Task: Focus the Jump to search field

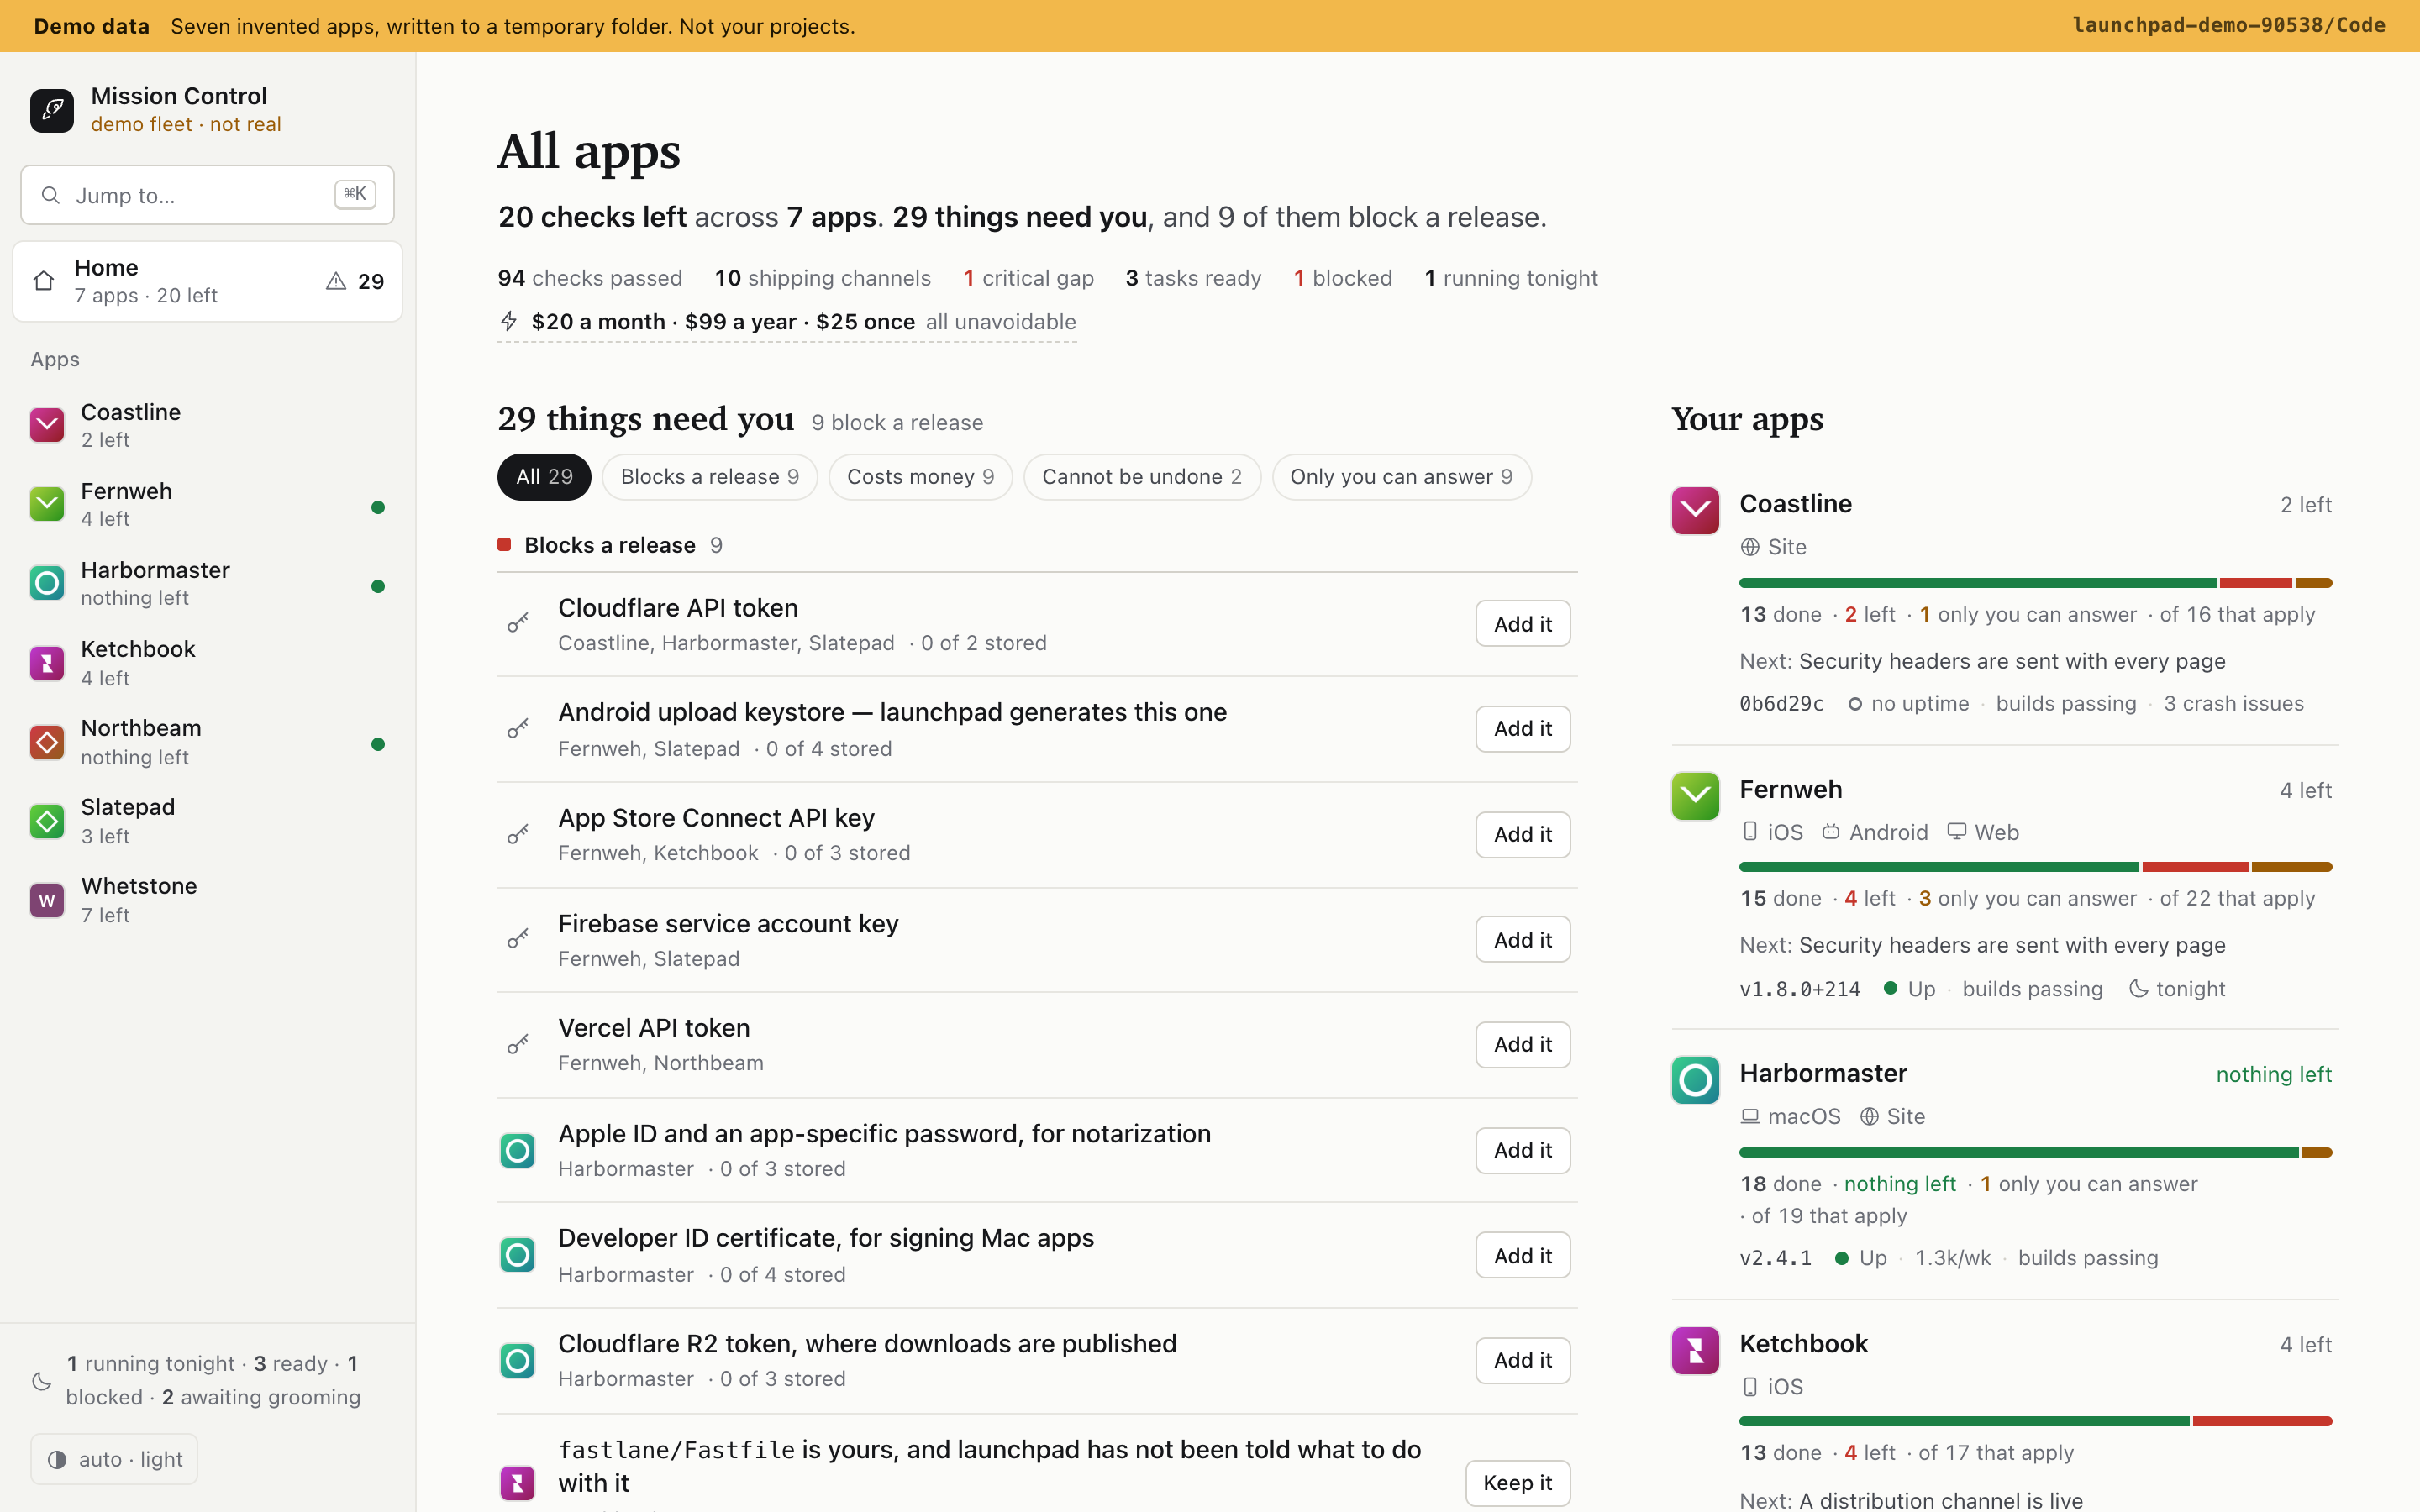Action: (x=207, y=195)
